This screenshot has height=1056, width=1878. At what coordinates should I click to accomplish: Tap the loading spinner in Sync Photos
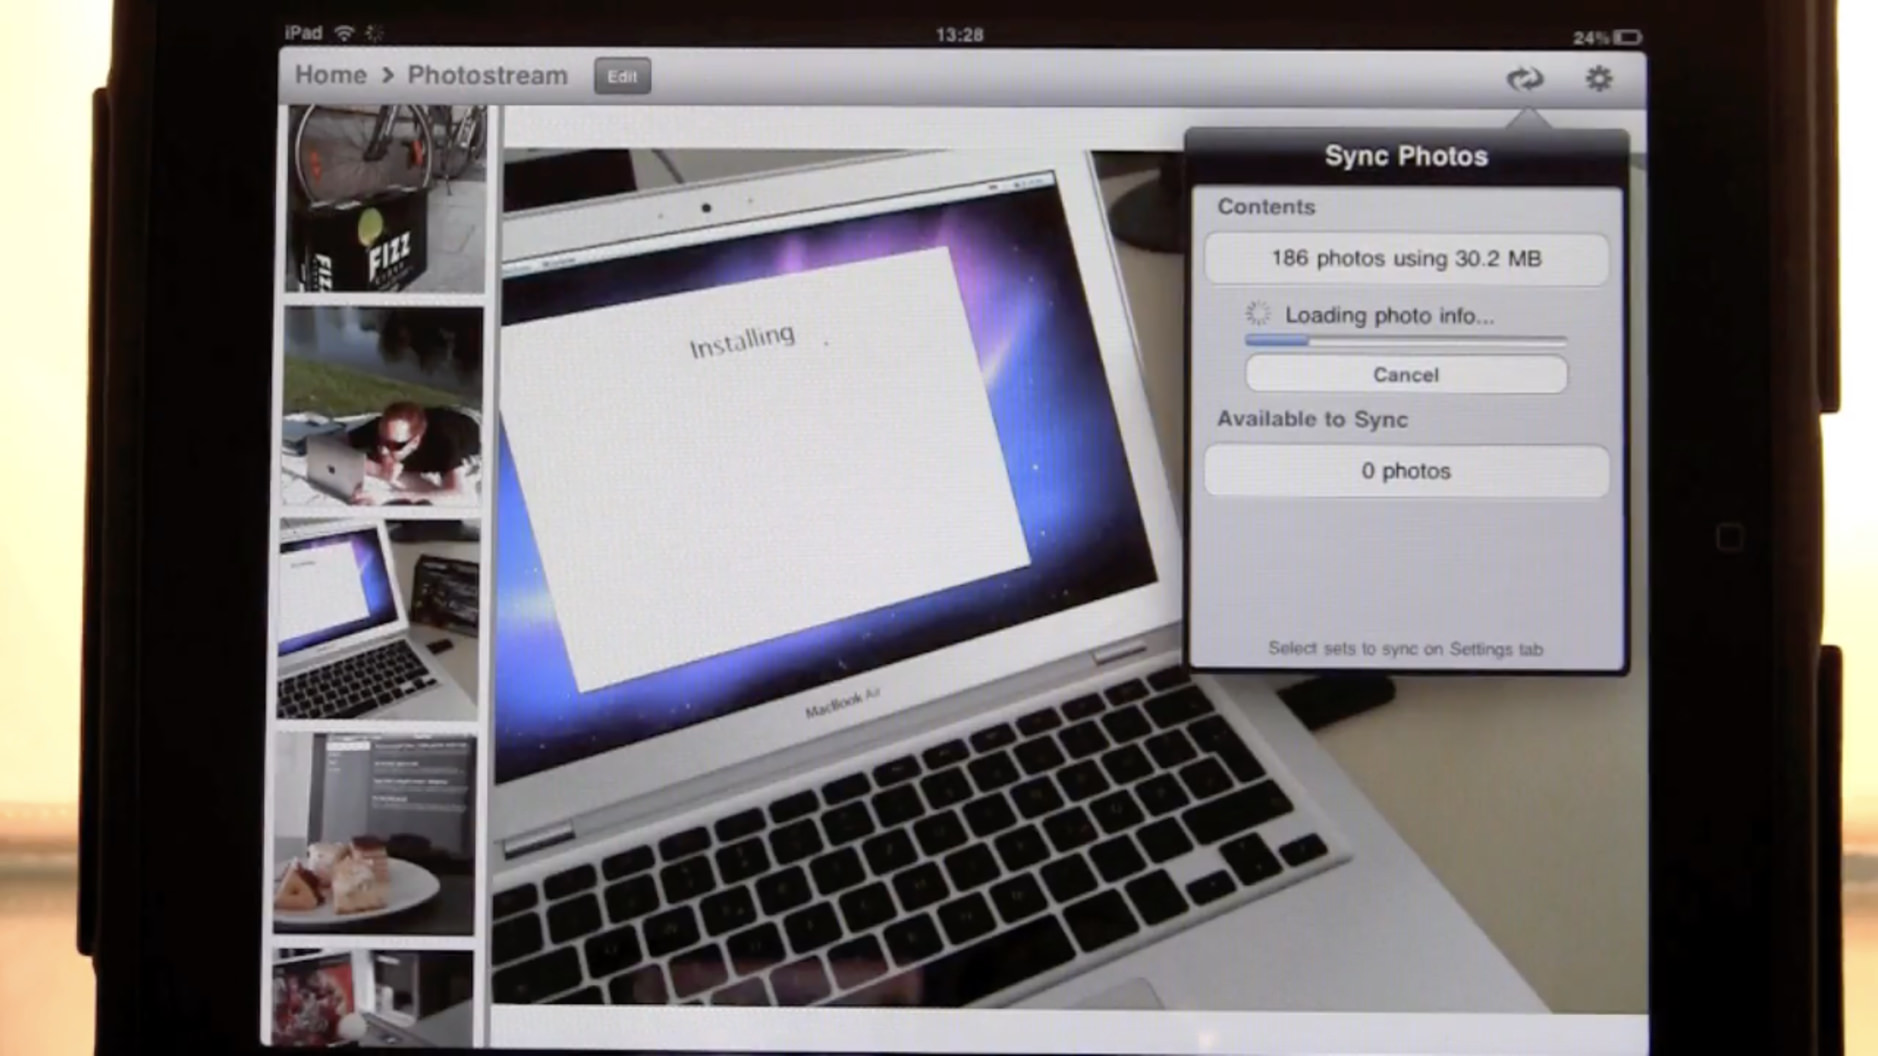1257,314
